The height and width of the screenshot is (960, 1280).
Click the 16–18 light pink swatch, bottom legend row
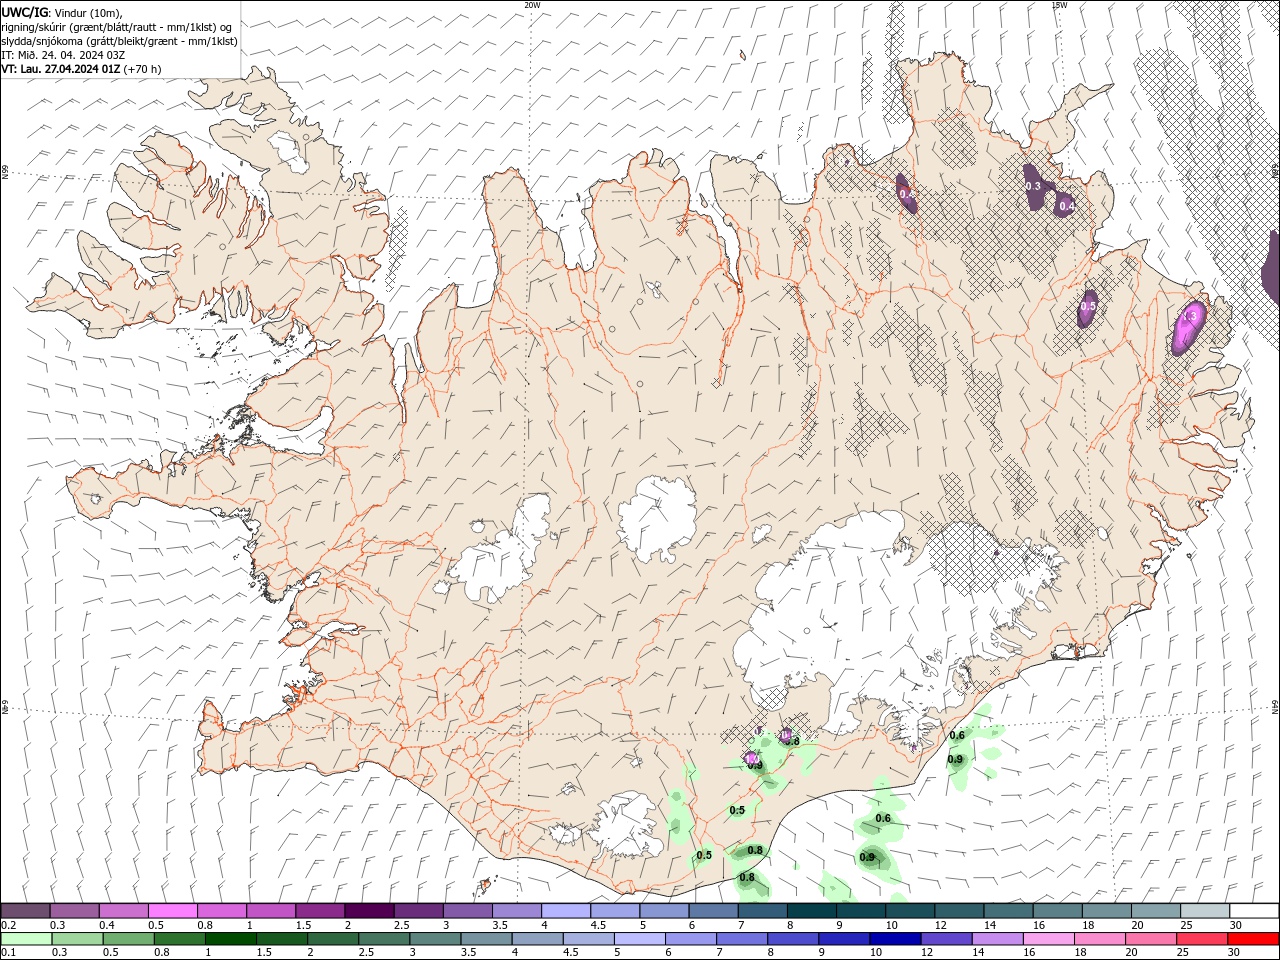tap(1048, 939)
